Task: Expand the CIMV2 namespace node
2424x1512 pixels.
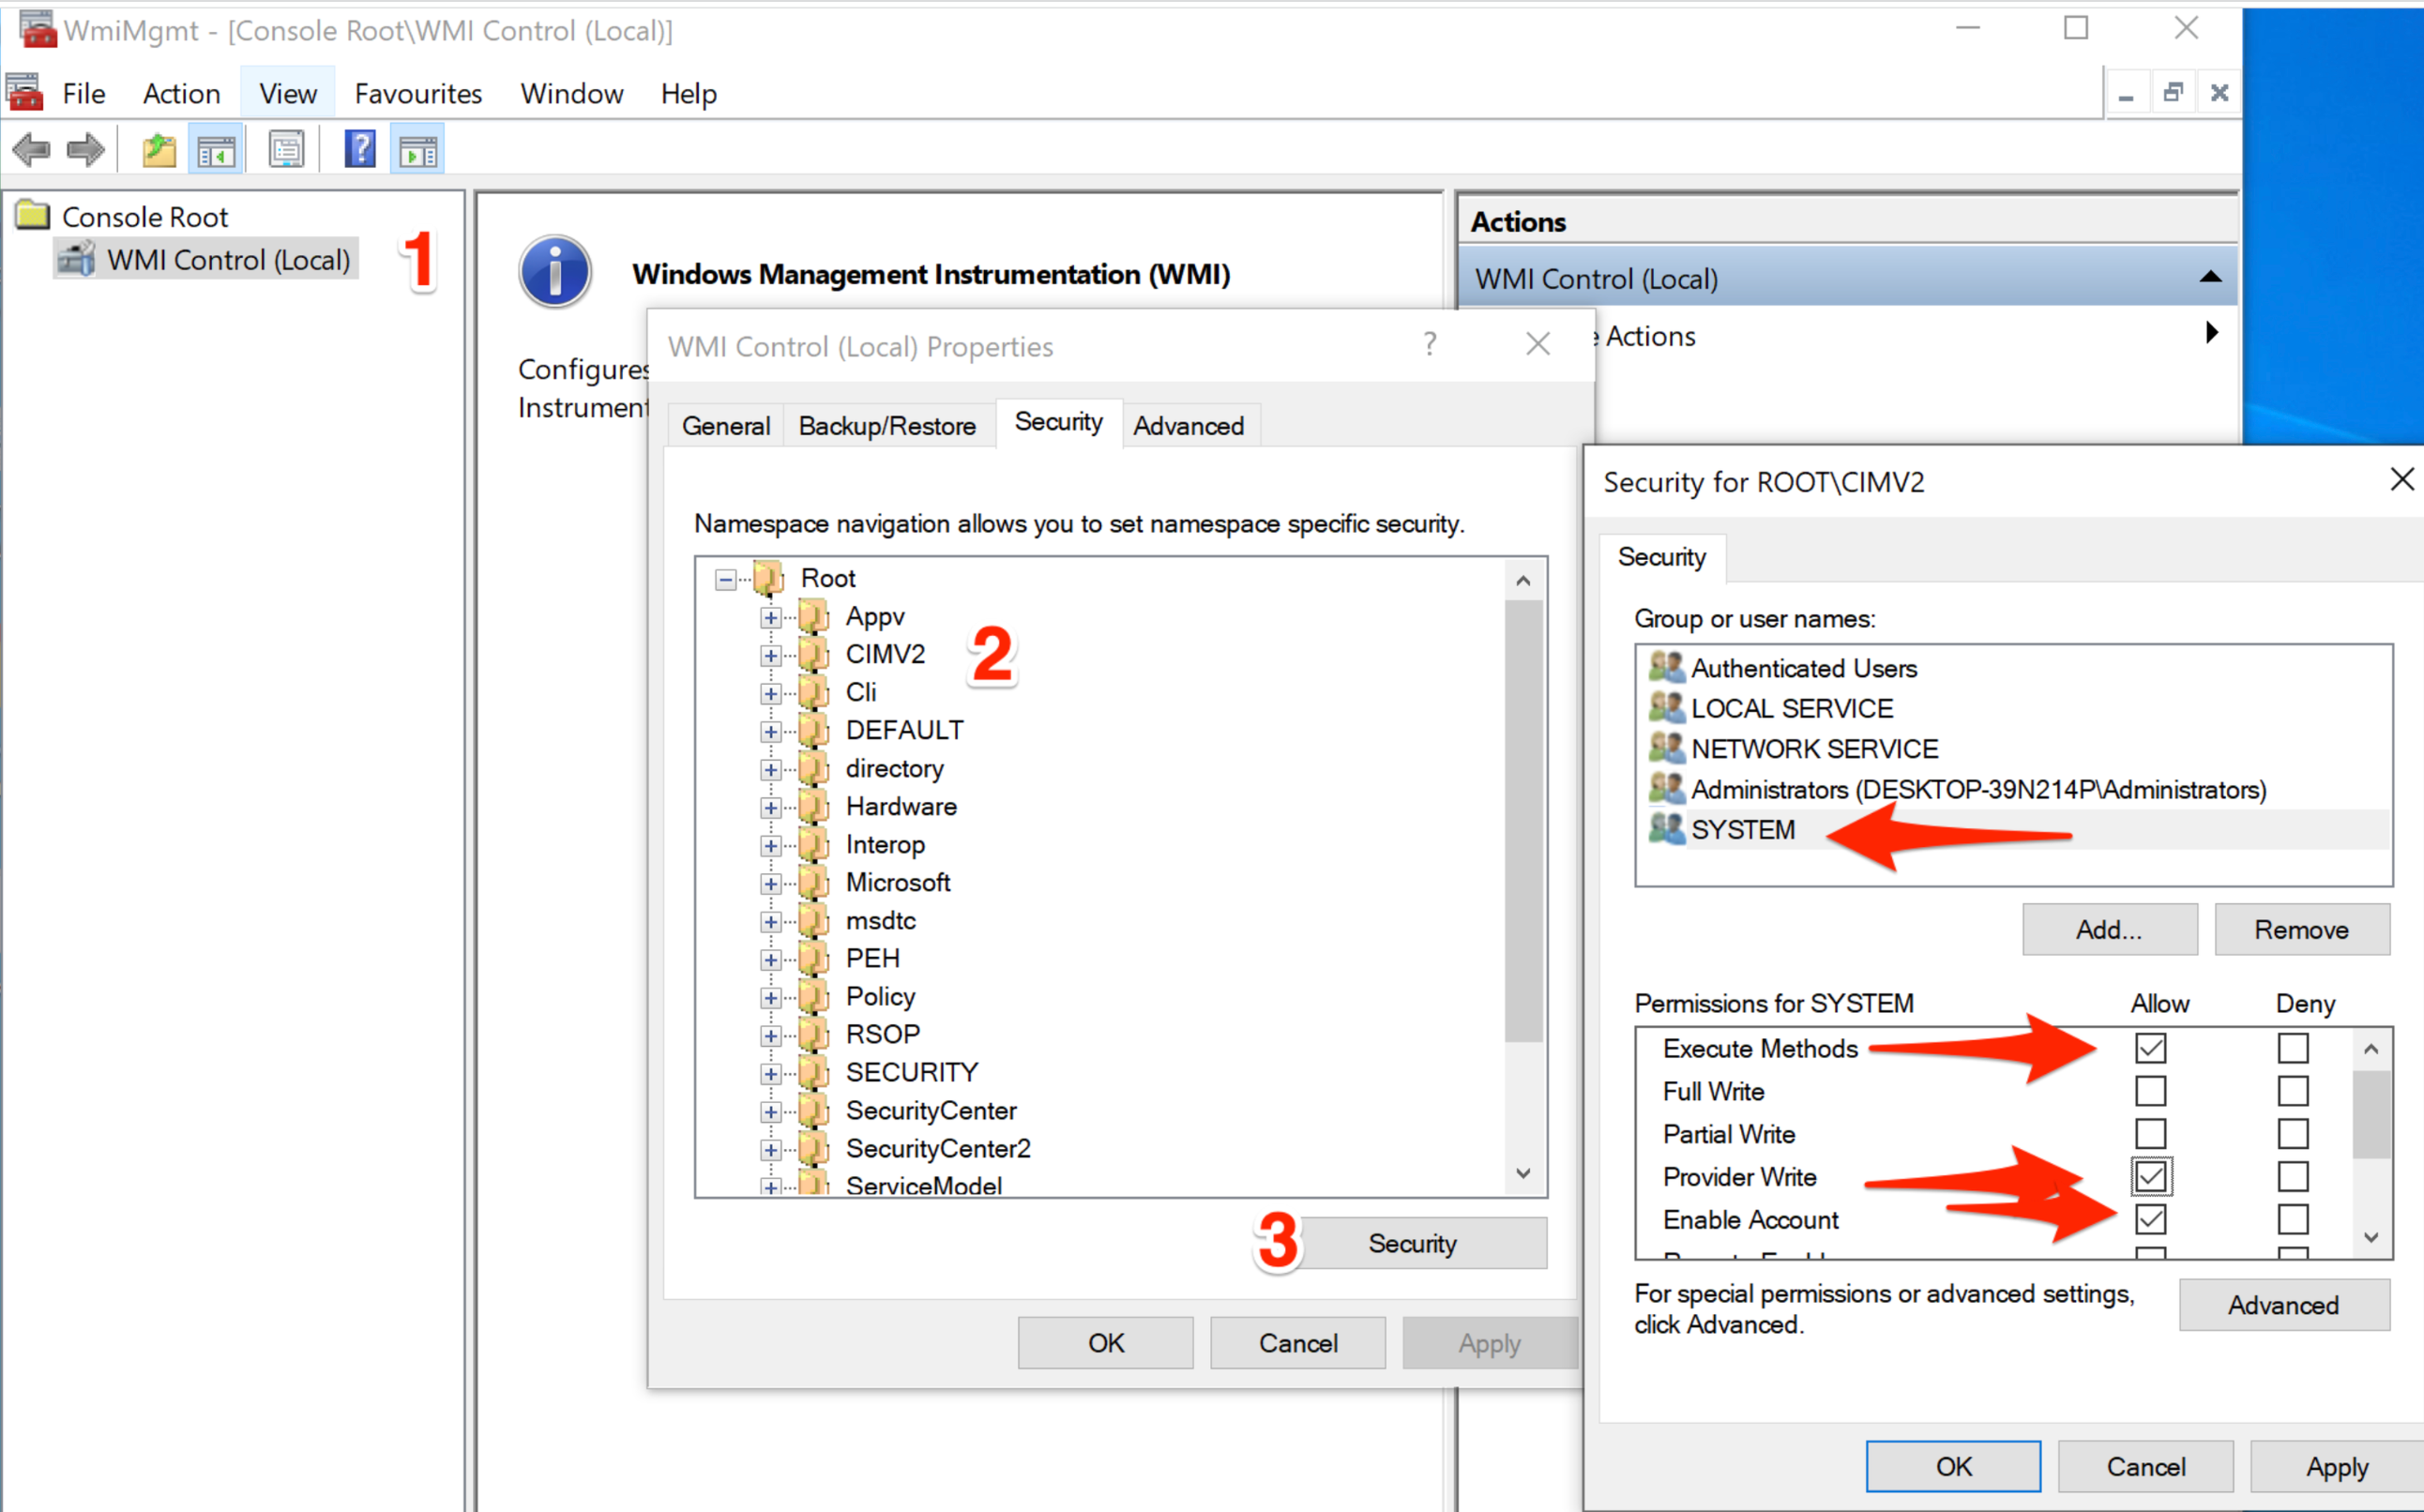Action: point(770,656)
